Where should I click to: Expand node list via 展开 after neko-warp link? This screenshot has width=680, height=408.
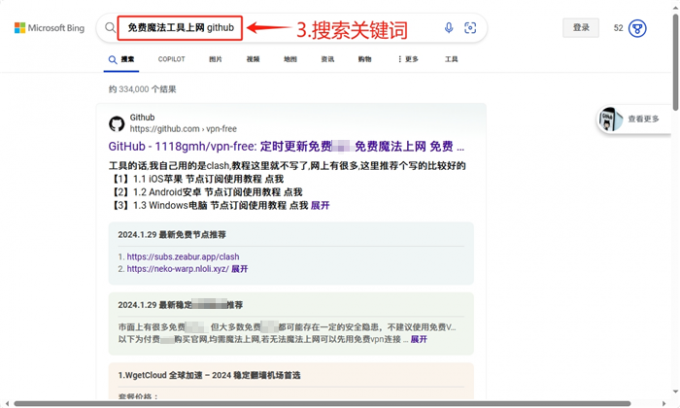[239, 269]
